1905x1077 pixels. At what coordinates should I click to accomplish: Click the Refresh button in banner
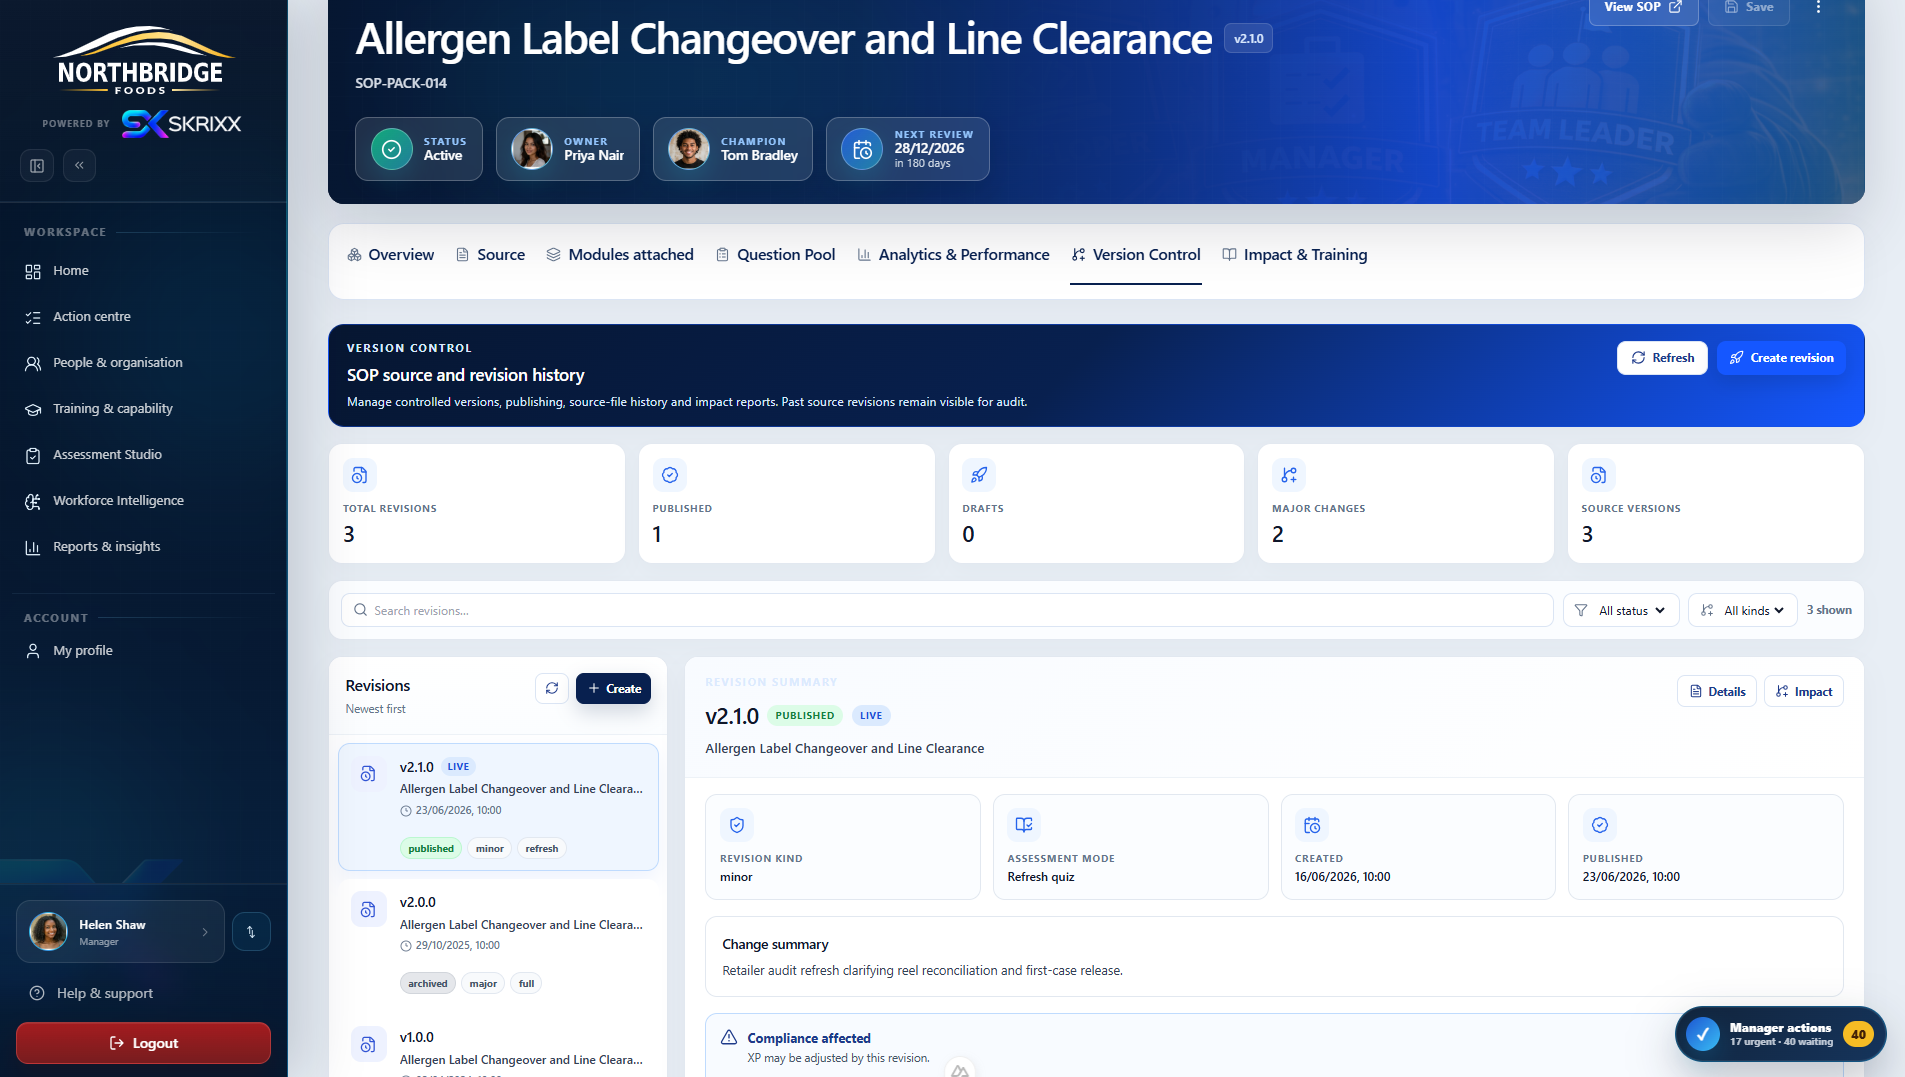[x=1662, y=358]
